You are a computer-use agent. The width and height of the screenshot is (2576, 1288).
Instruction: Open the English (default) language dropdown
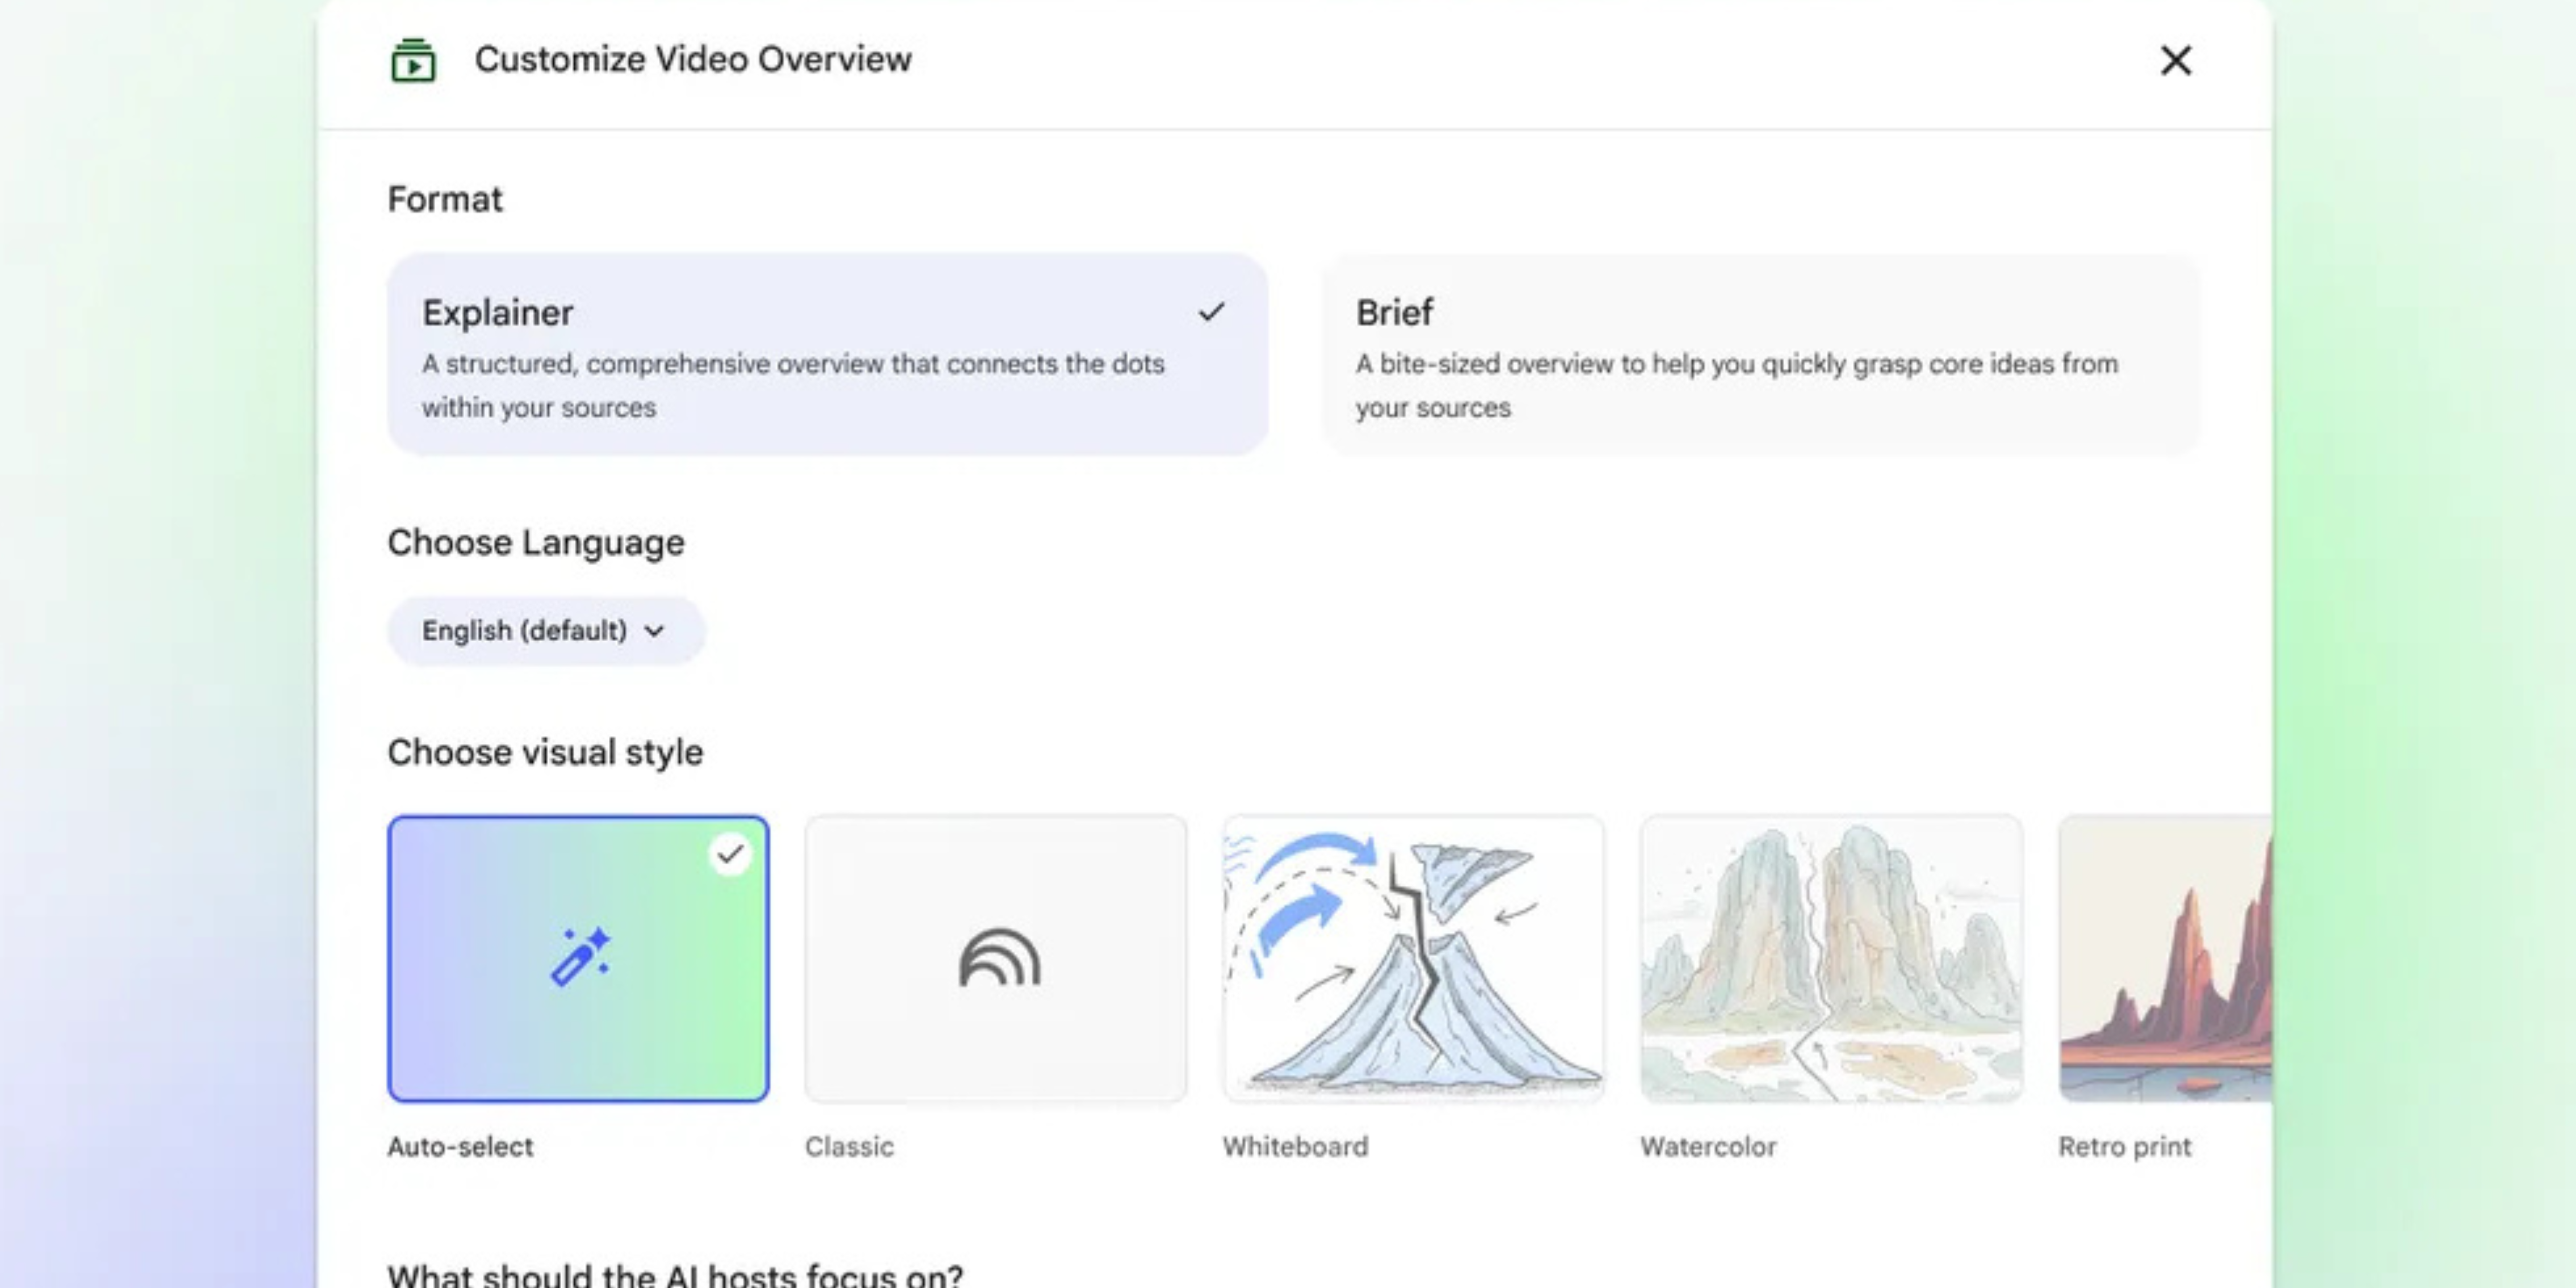click(545, 631)
